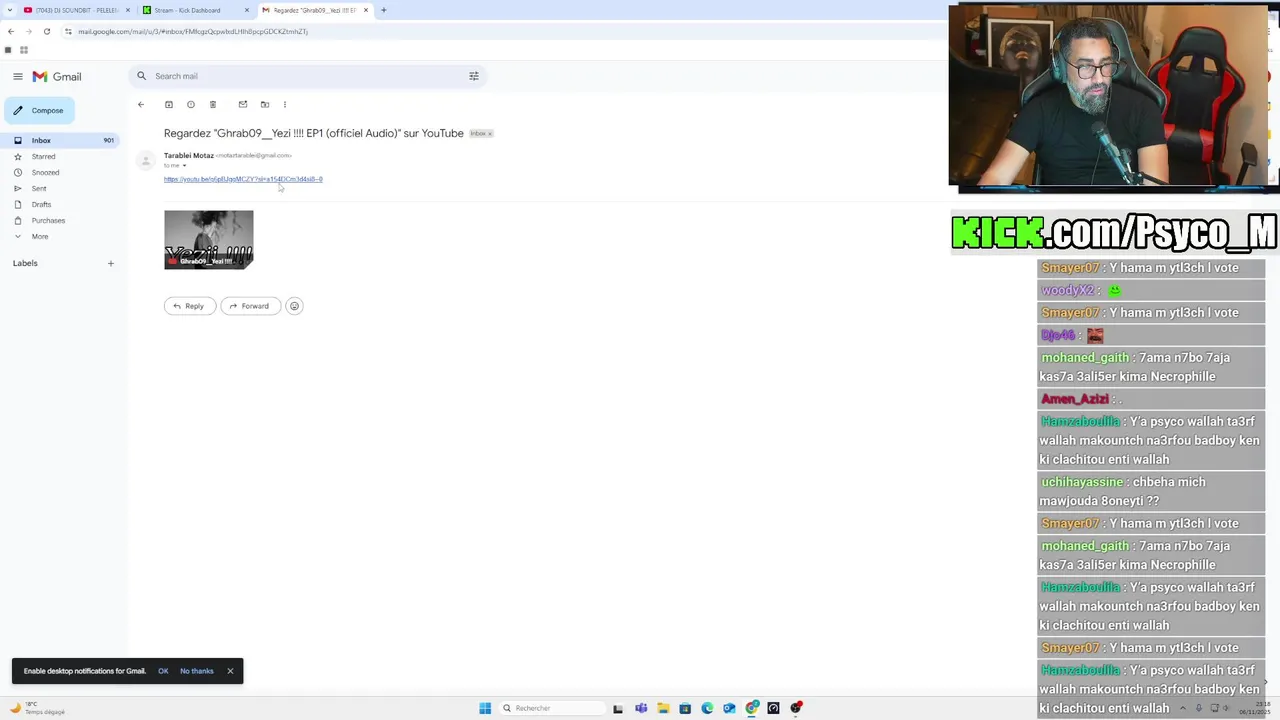Open taskbar clock and date
This screenshot has height=720, width=1280.
click(x=1257, y=708)
